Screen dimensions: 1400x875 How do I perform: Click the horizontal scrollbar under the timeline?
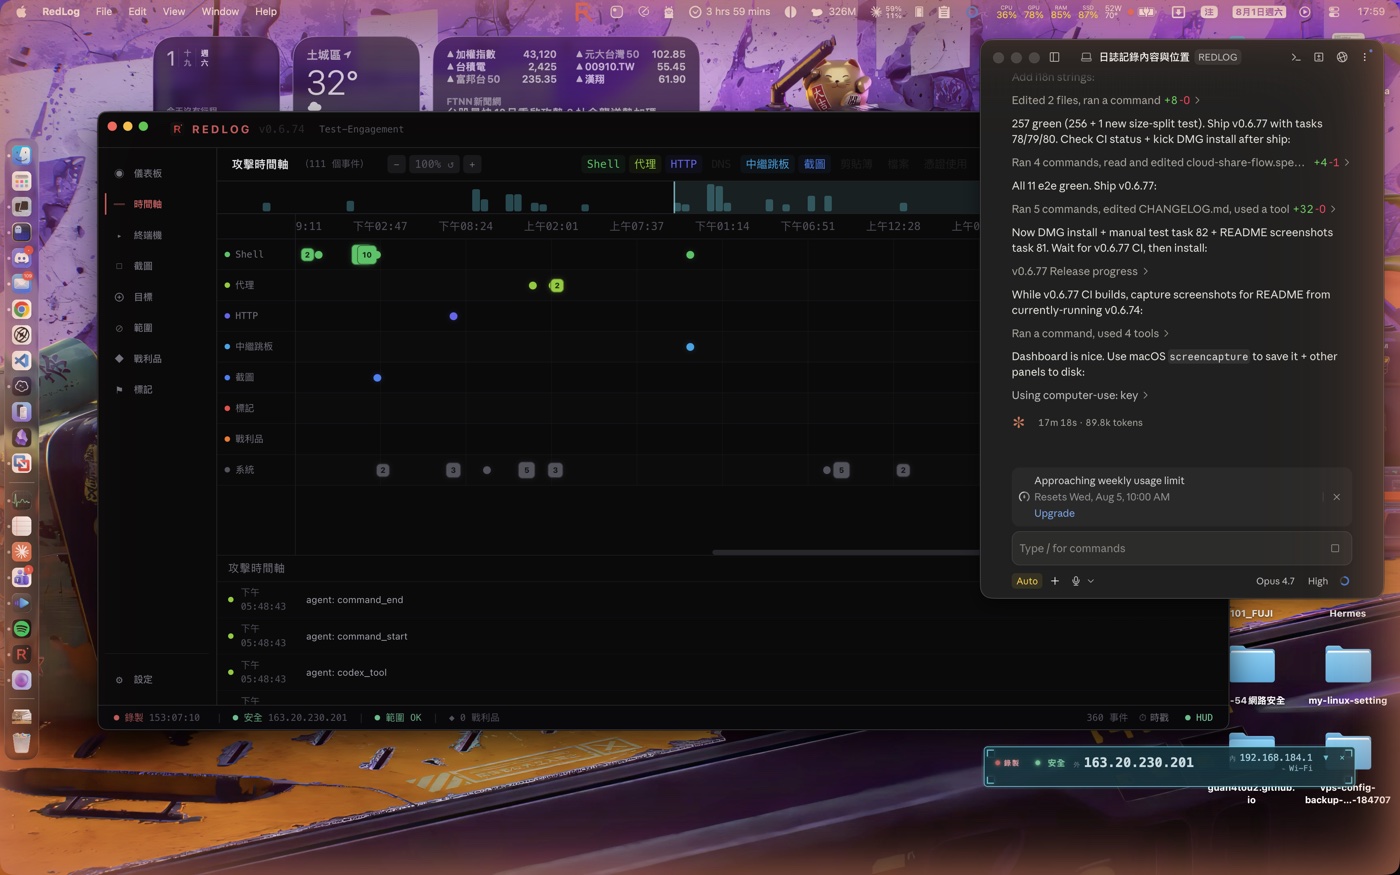coord(845,552)
